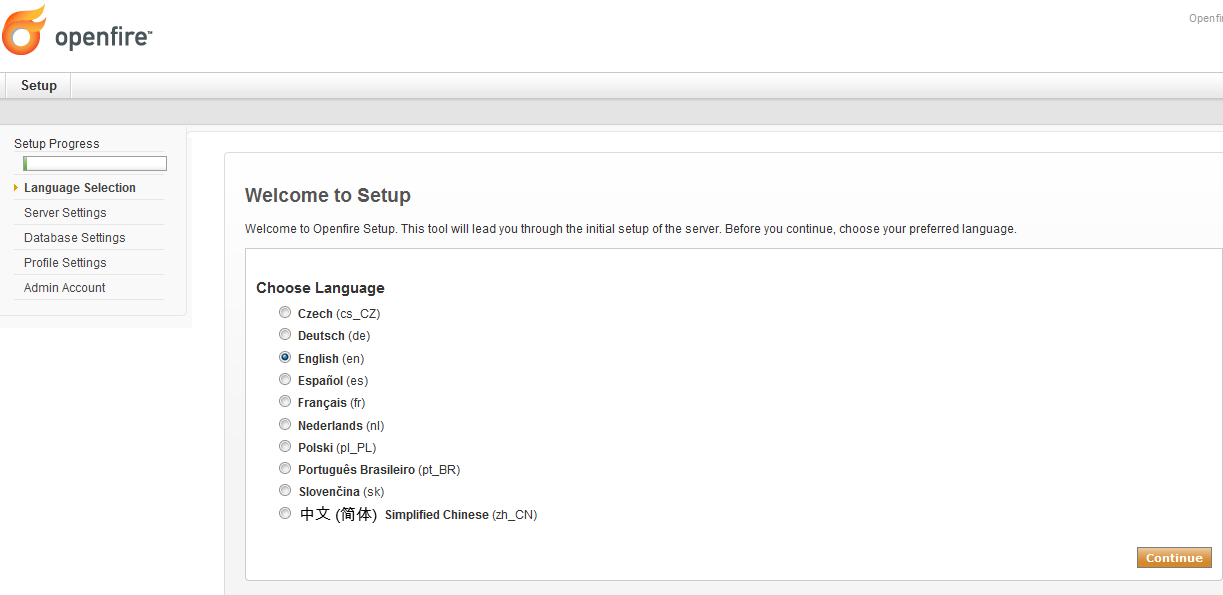Click Profile Settings in the sidebar
This screenshot has height=595, width=1223.
65,263
